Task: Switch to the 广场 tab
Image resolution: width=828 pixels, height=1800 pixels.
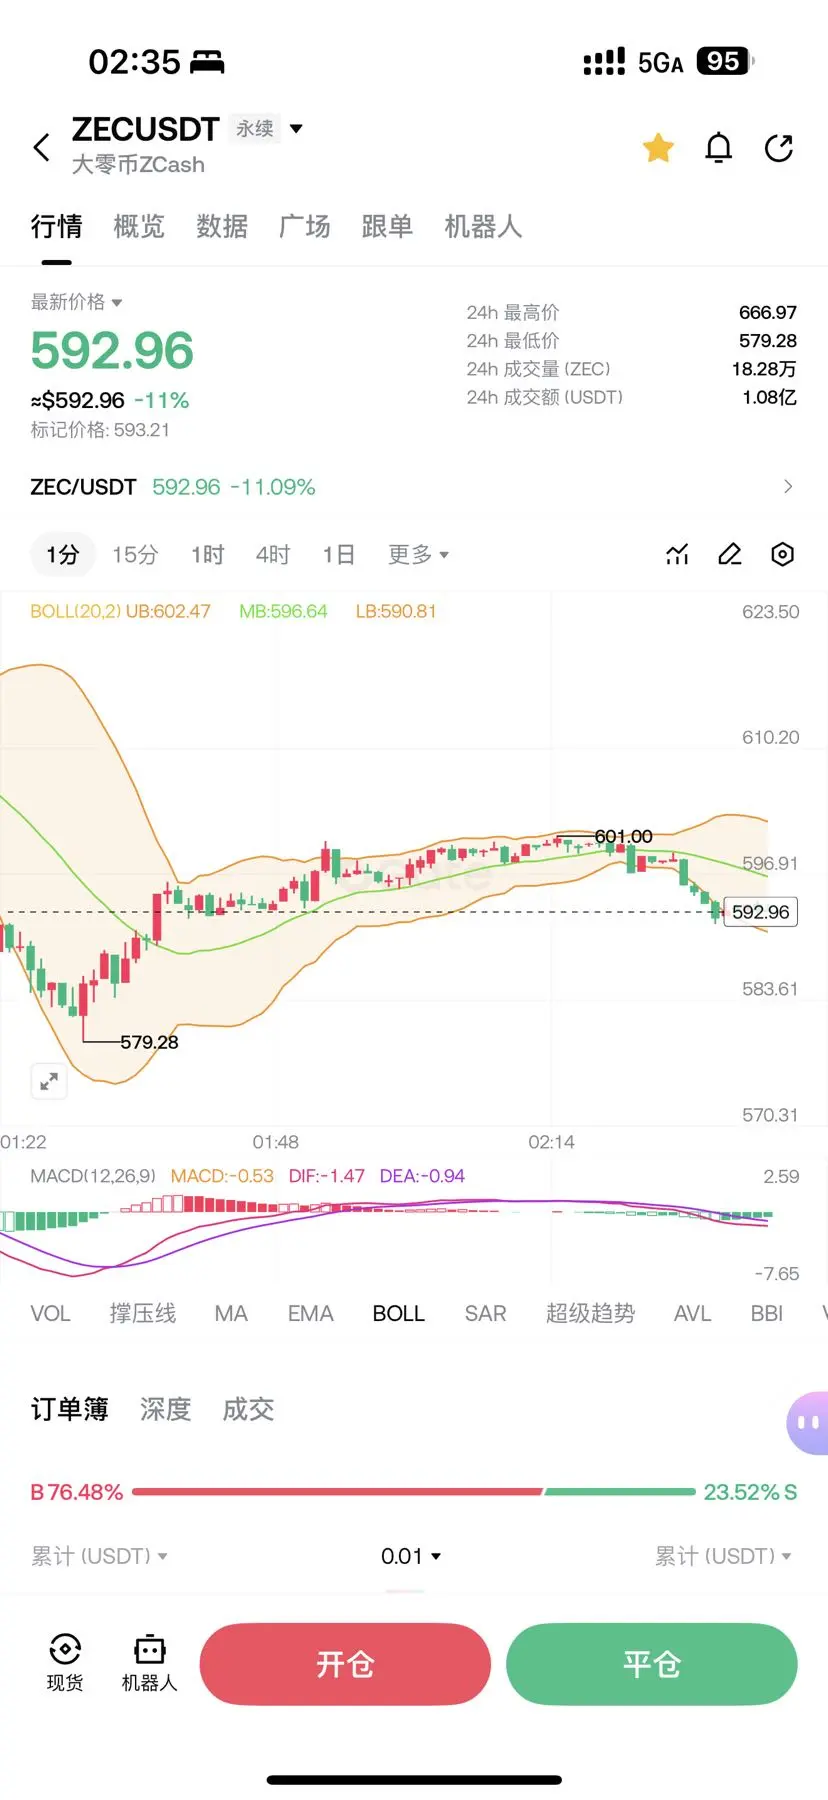Action: [305, 227]
